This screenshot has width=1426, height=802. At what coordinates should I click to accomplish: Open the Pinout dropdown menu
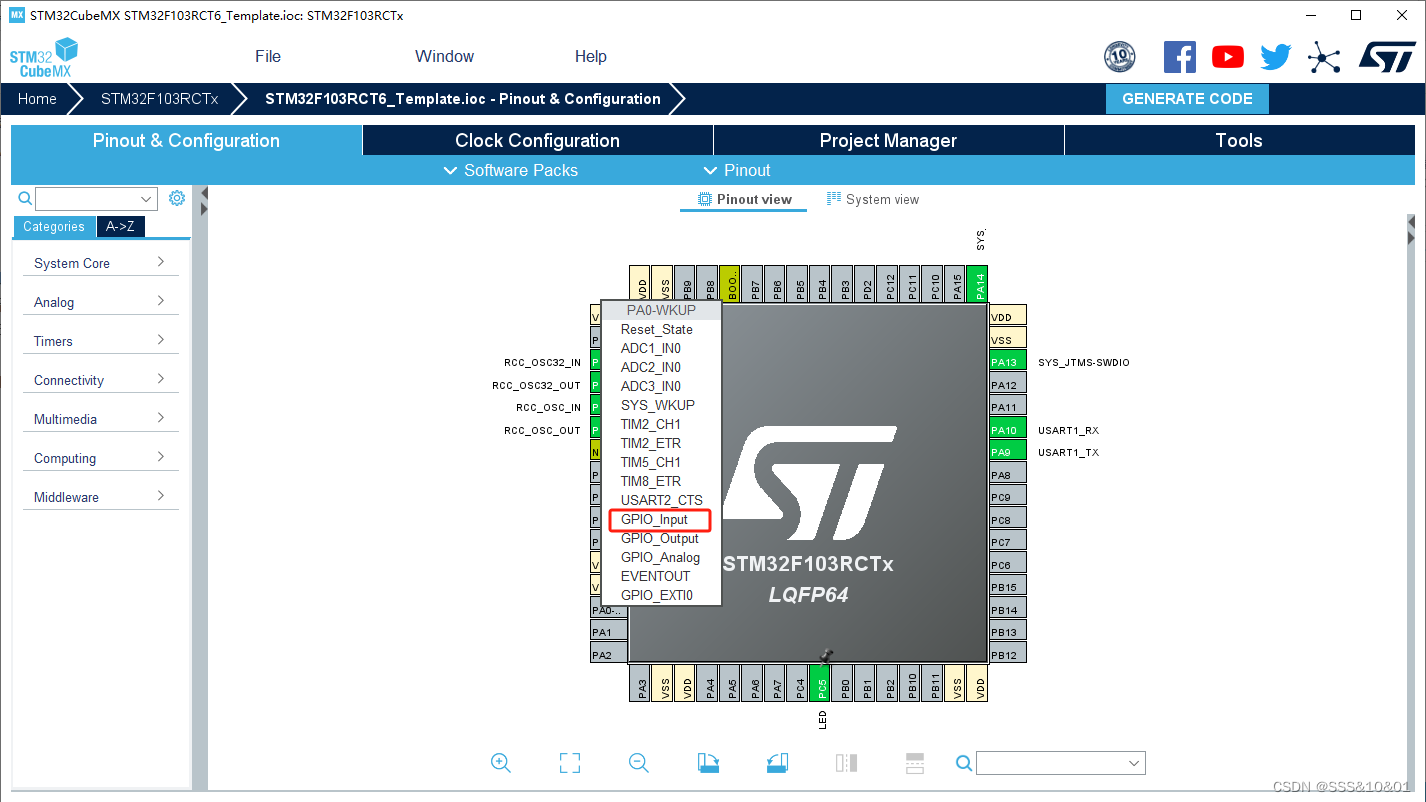pos(737,170)
